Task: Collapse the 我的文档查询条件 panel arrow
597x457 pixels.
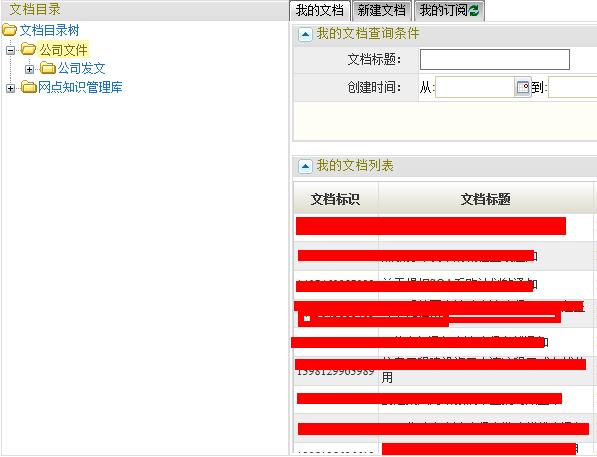Action: [x=305, y=35]
